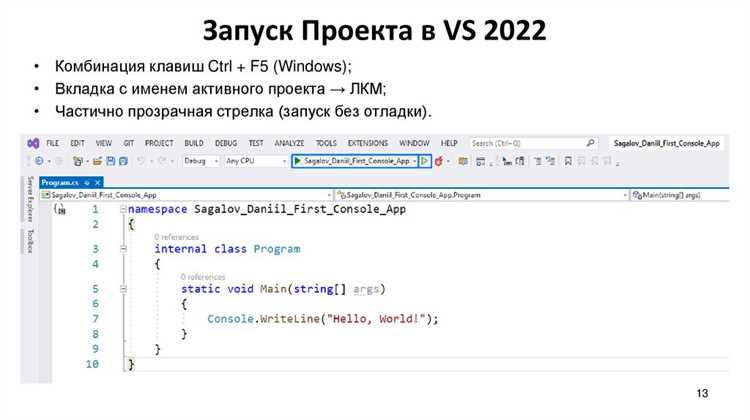Screen dimensions: 750x420
Task: Click the args parameter on line 5
Action: coord(366,289)
